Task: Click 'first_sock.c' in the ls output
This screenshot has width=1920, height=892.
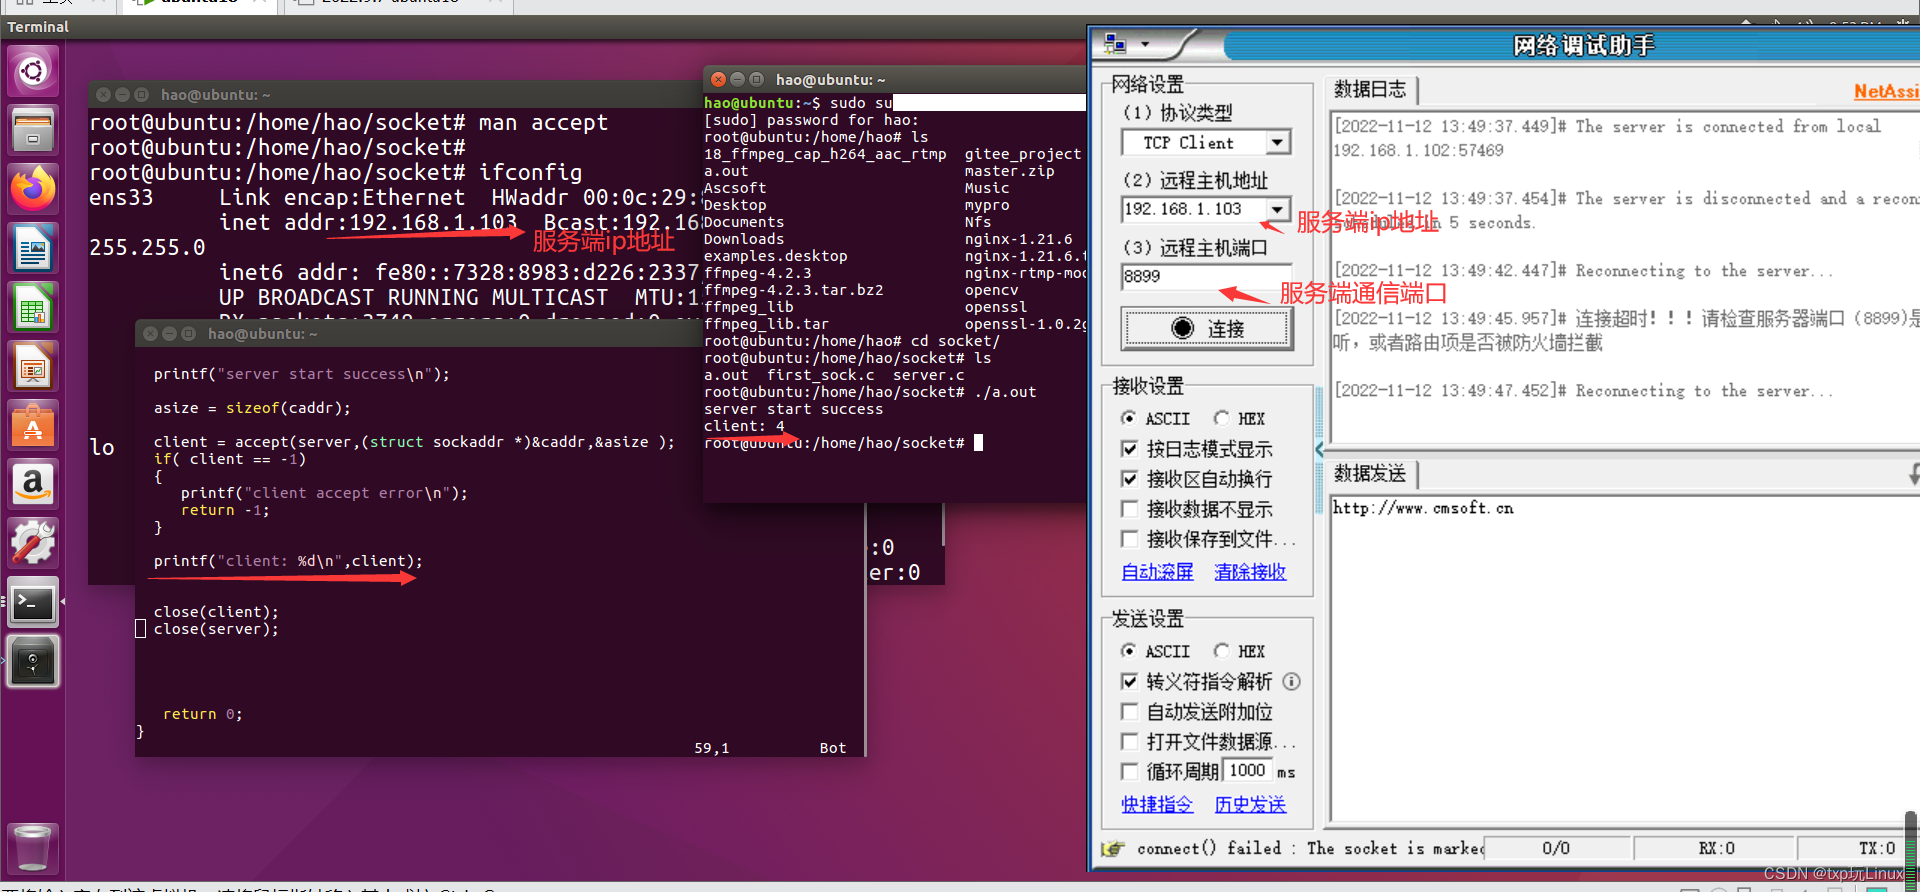Action: click(x=820, y=375)
